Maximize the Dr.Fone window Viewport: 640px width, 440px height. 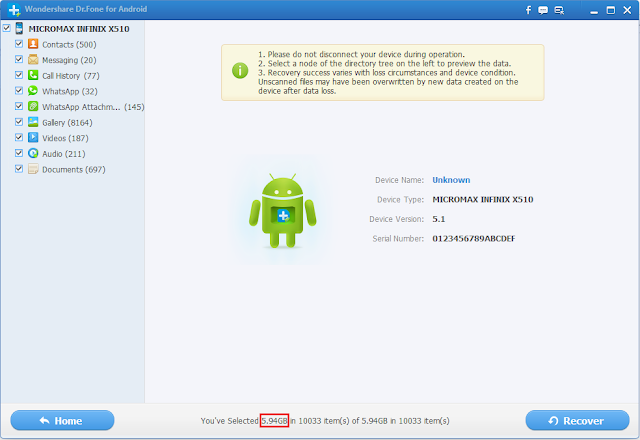pos(611,10)
